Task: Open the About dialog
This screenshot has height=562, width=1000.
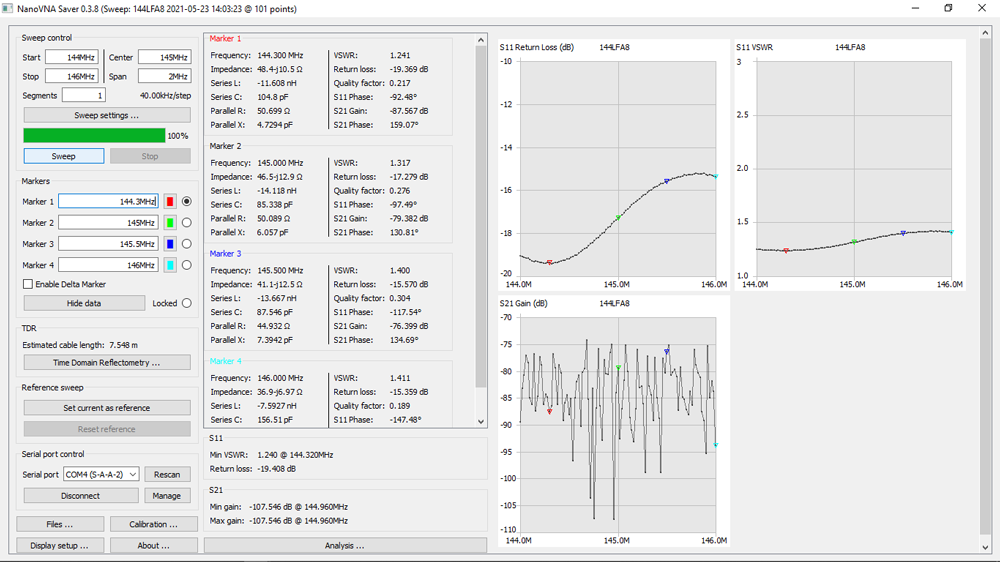Action: 154,545
